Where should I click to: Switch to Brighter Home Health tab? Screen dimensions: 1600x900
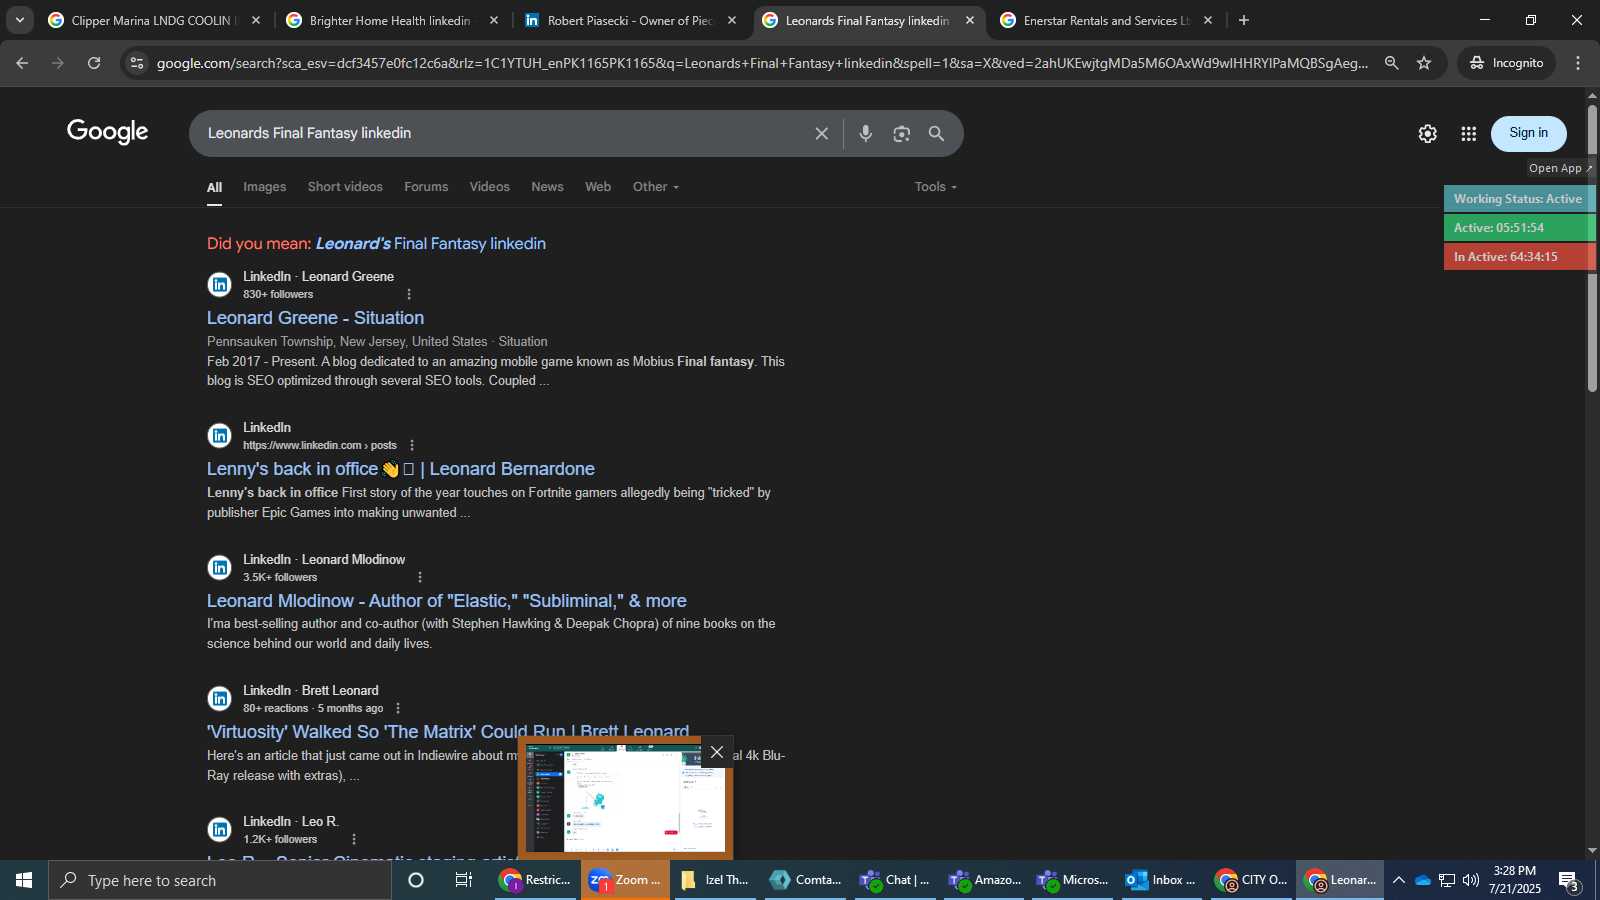pyautogui.click(x=390, y=20)
